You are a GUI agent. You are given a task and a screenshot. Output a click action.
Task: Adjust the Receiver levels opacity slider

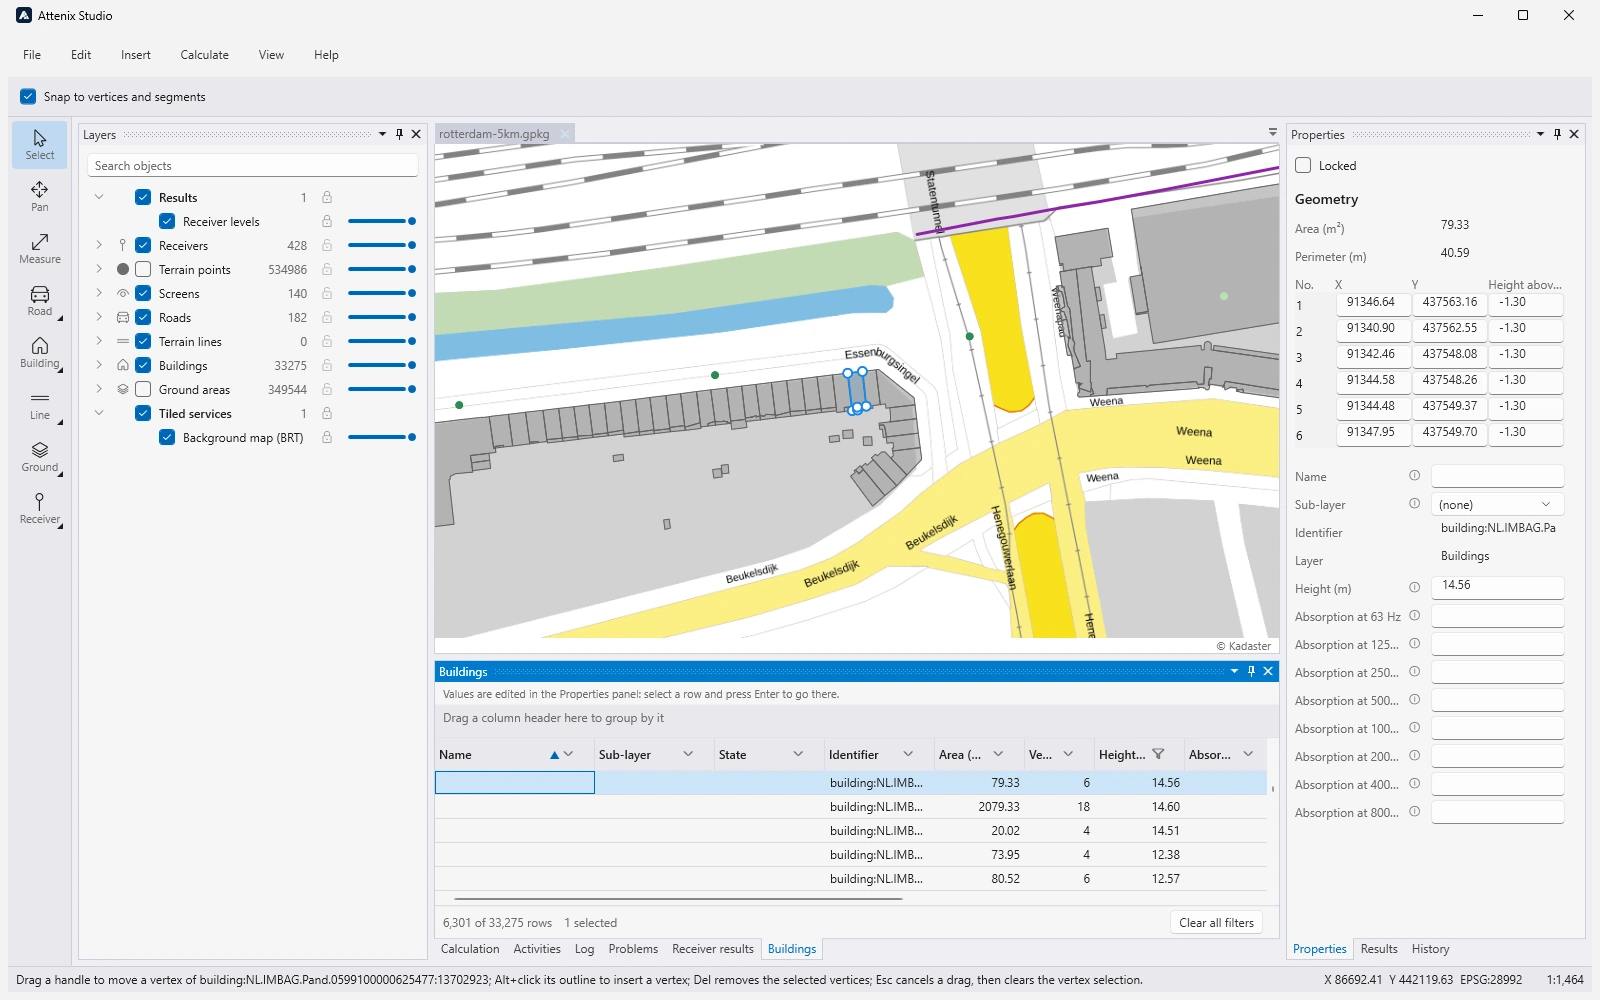pyautogui.click(x=381, y=221)
